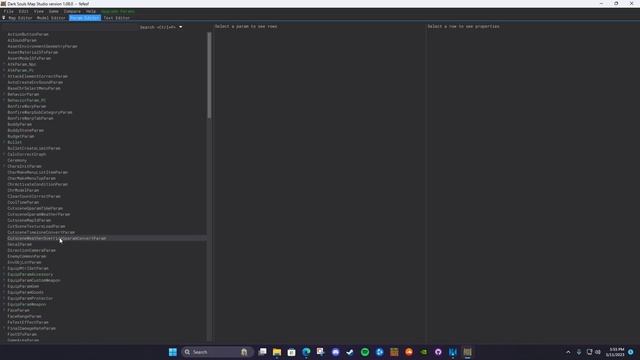Viewport: 640px width, 360px height.
Task: Switch to the Text Editor tab
Action: coord(117,18)
